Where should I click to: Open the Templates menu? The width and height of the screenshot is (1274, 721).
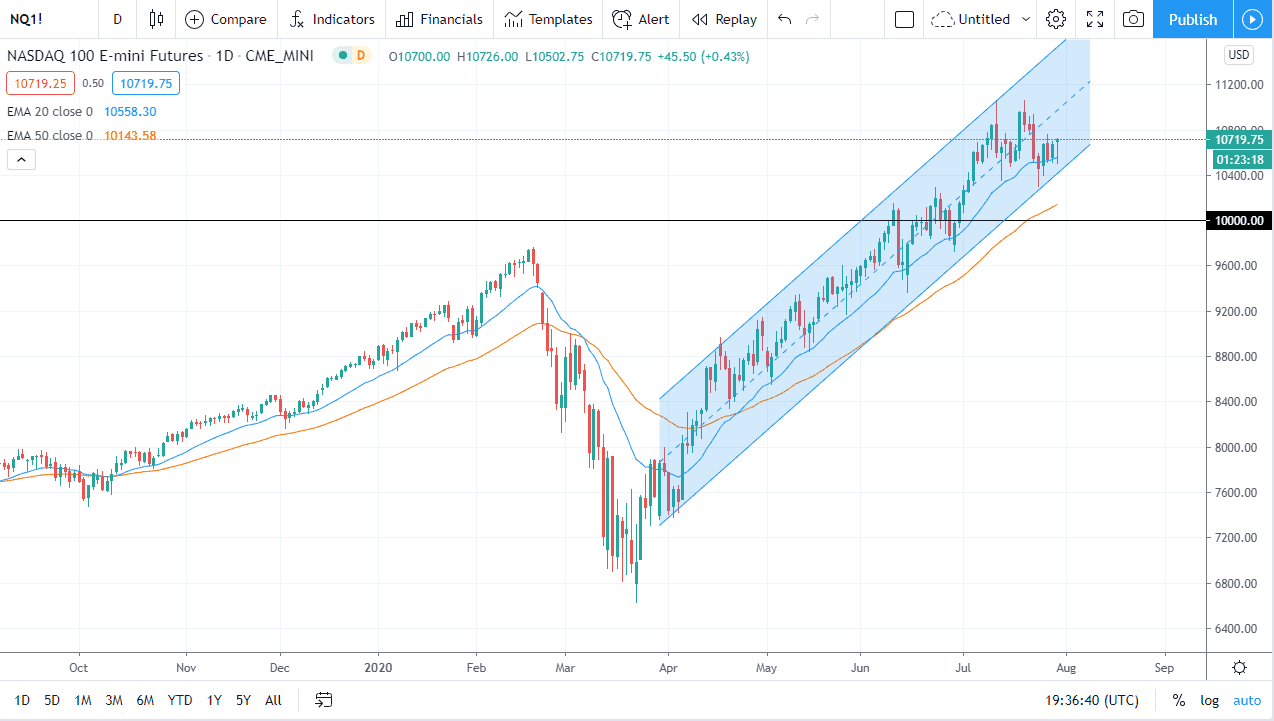pyautogui.click(x=548, y=19)
